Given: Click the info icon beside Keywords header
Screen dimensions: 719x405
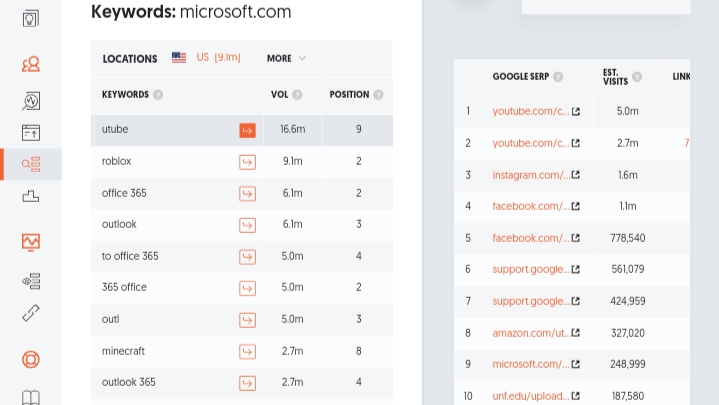Looking at the screenshot, I should (158, 95).
